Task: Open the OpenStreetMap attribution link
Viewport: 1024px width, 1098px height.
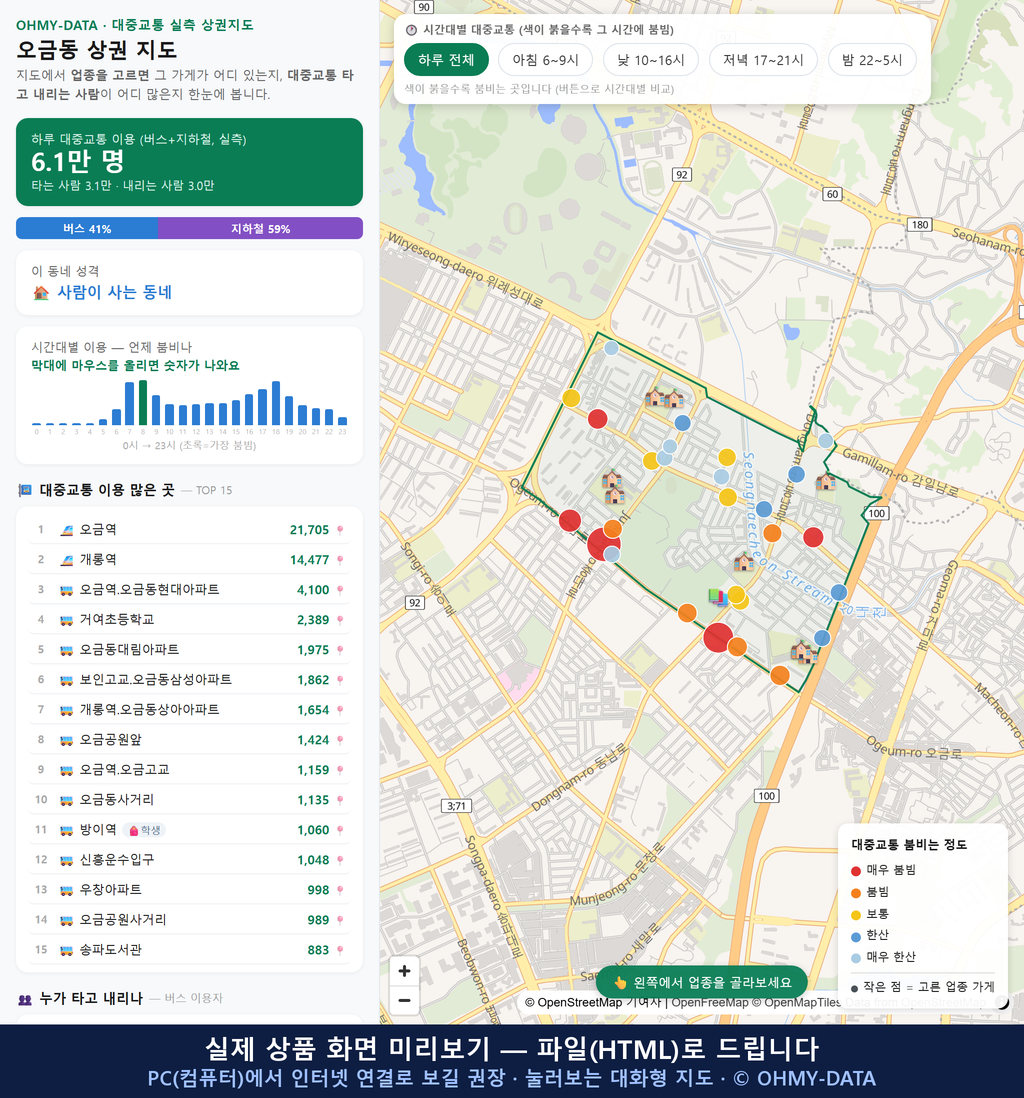Action: click(x=574, y=1003)
